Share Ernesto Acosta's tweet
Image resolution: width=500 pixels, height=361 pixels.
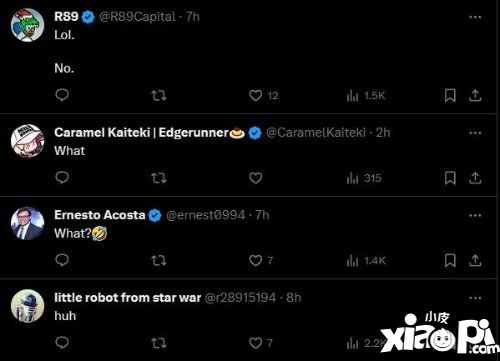pyautogui.click(x=475, y=260)
